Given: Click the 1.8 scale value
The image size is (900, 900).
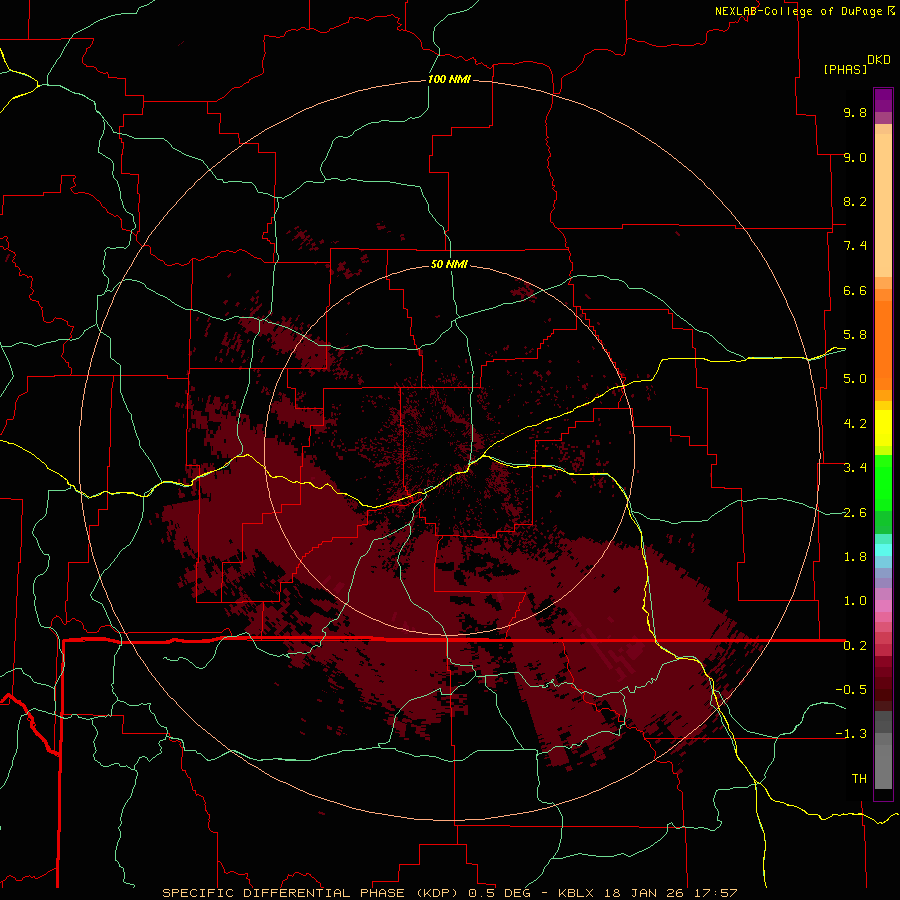Looking at the screenshot, I should click(x=855, y=557).
